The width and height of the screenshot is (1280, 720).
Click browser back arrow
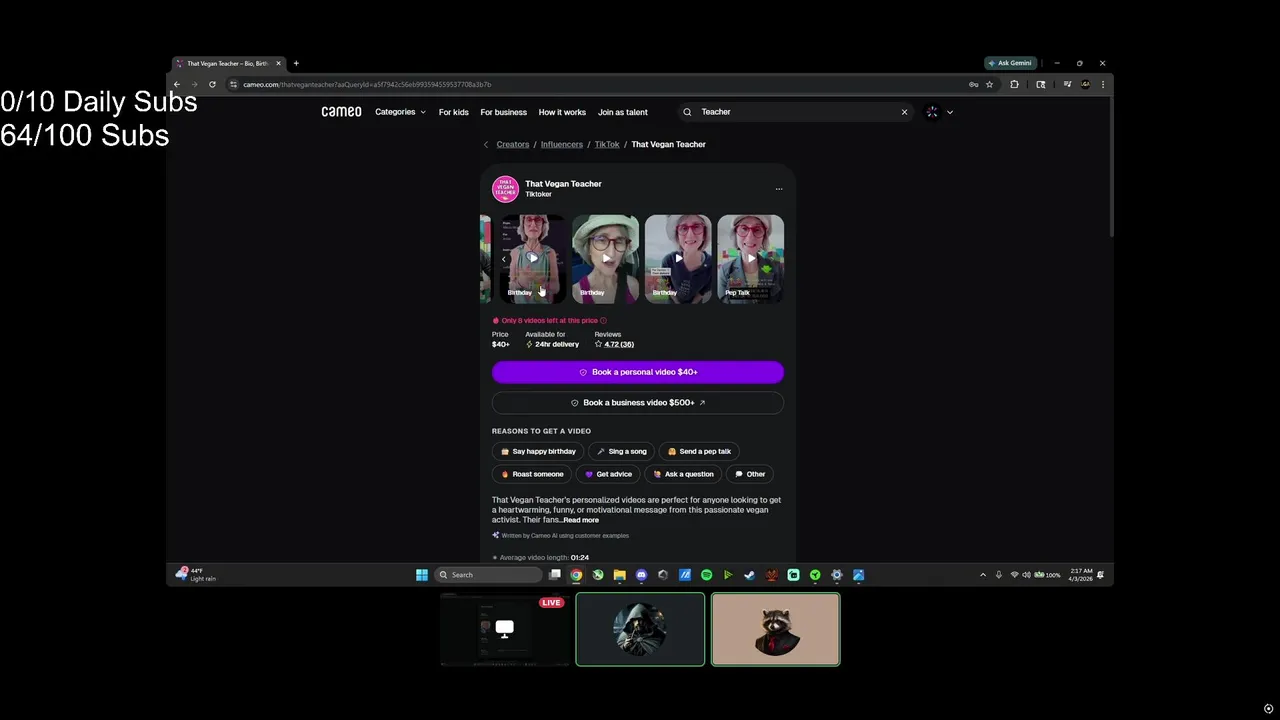177,84
